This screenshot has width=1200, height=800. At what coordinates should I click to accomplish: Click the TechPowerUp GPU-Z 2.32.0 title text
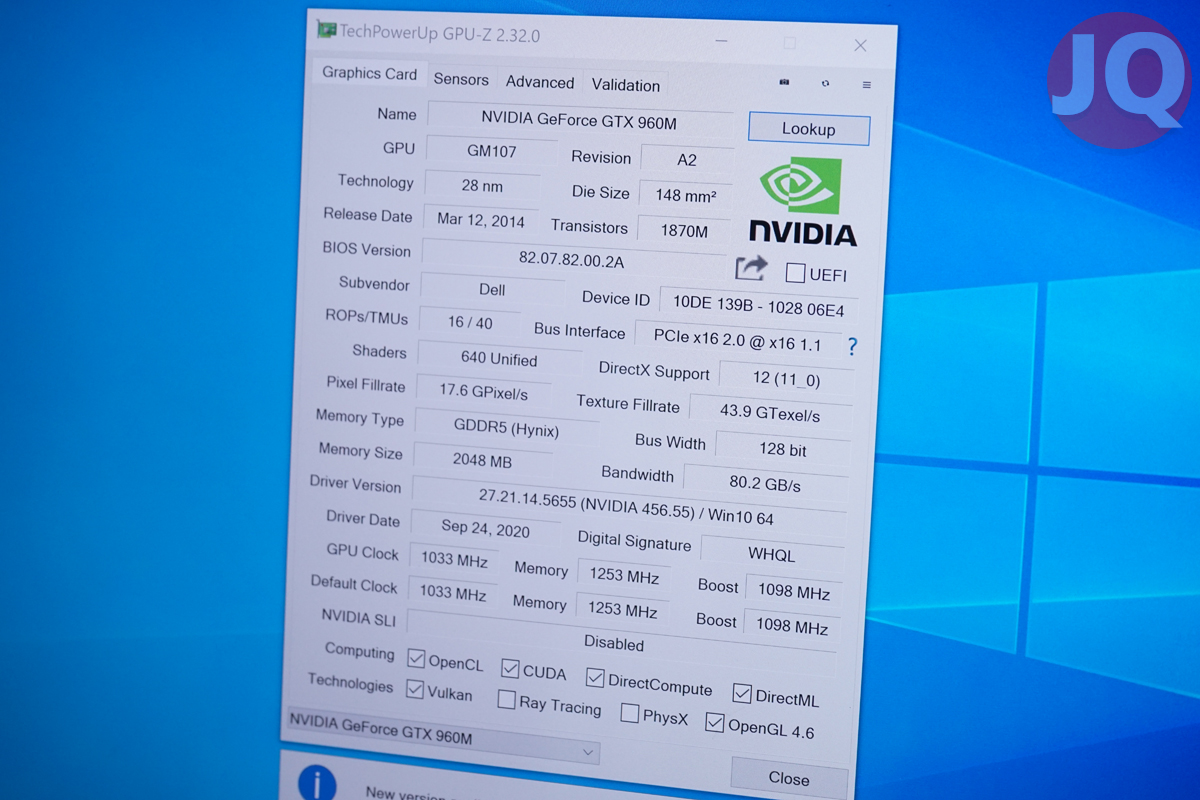click(x=440, y=33)
